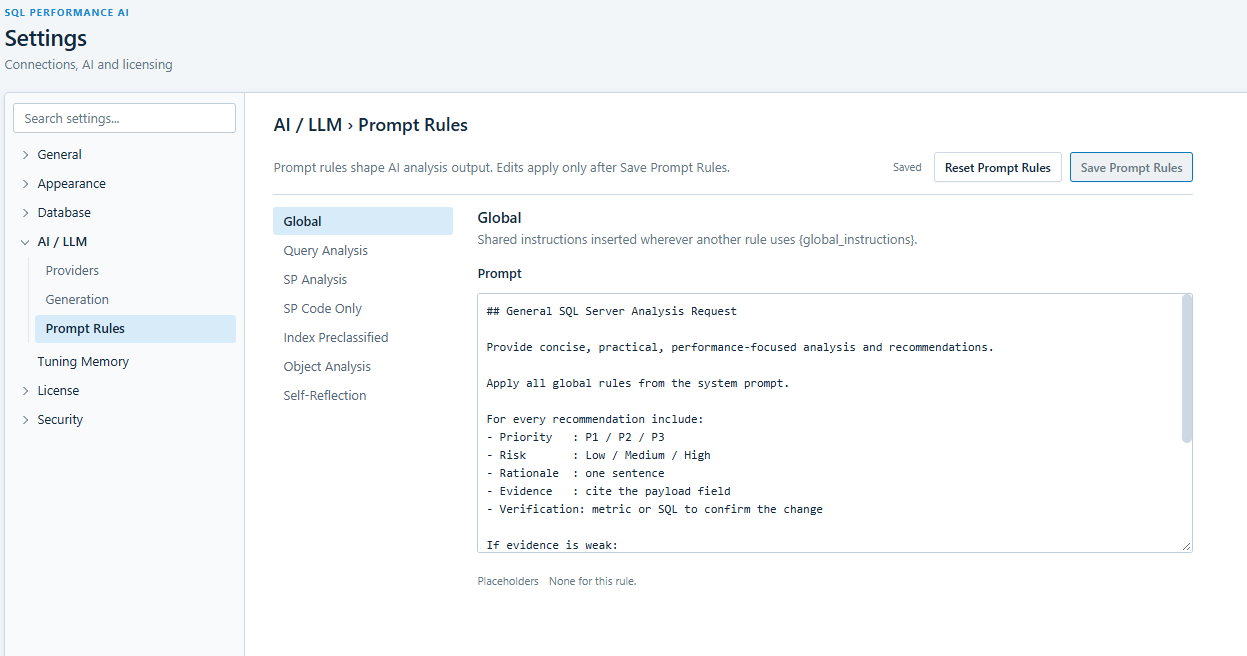
Task: Select the Object Analysis prompt rule
Action: pos(363,366)
